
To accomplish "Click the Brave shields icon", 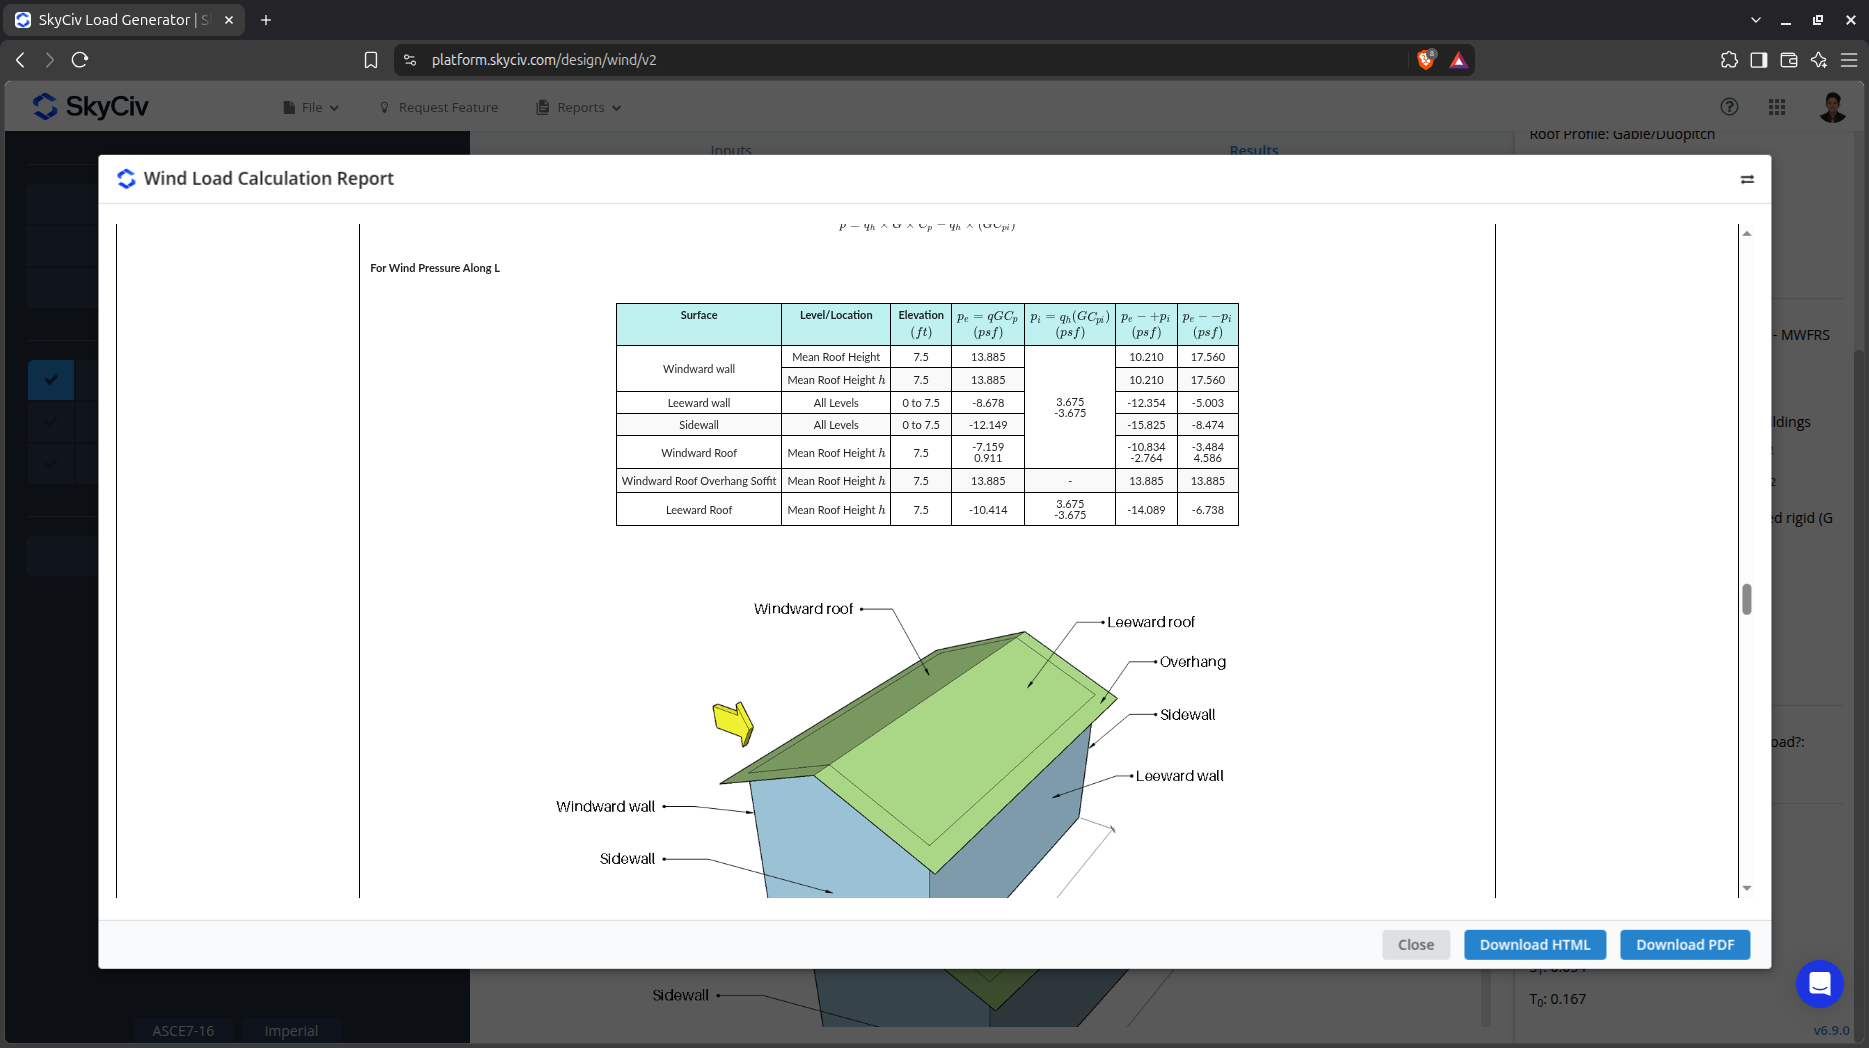I will click(1426, 60).
